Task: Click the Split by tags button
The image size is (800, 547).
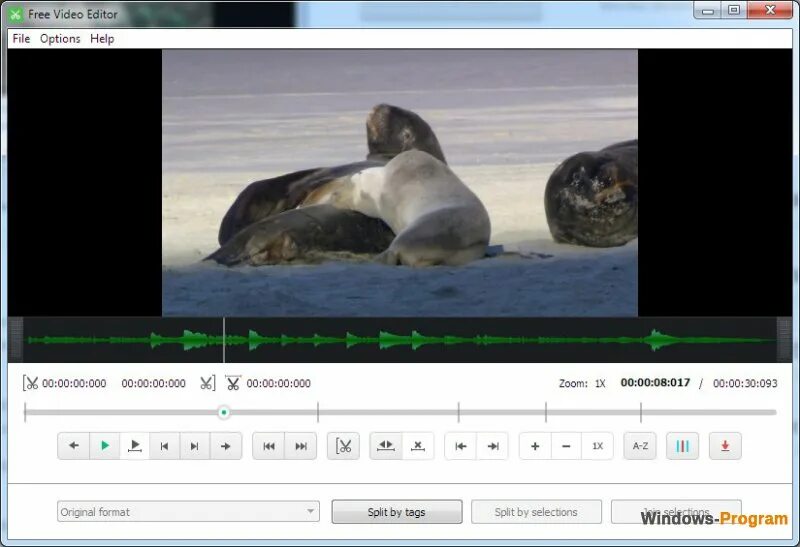Action: tap(397, 512)
